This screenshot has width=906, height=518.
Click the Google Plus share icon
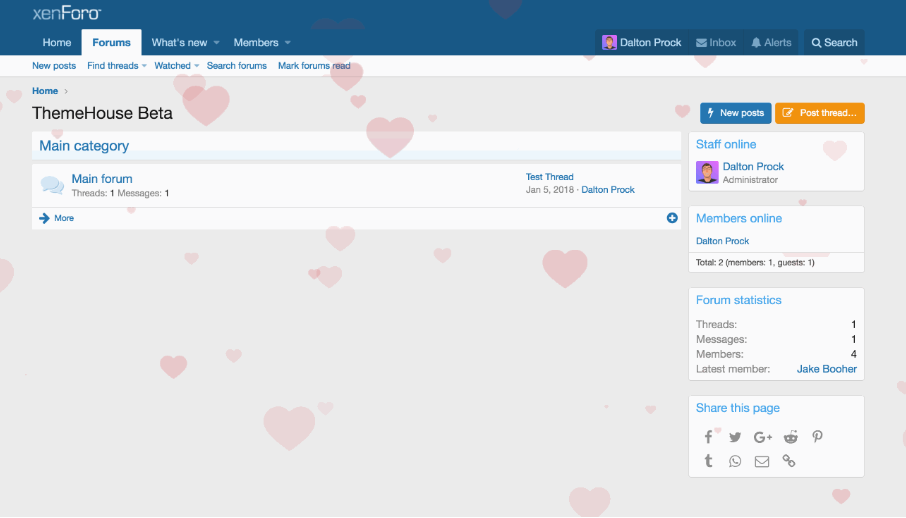pyautogui.click(x=763, y=437)
